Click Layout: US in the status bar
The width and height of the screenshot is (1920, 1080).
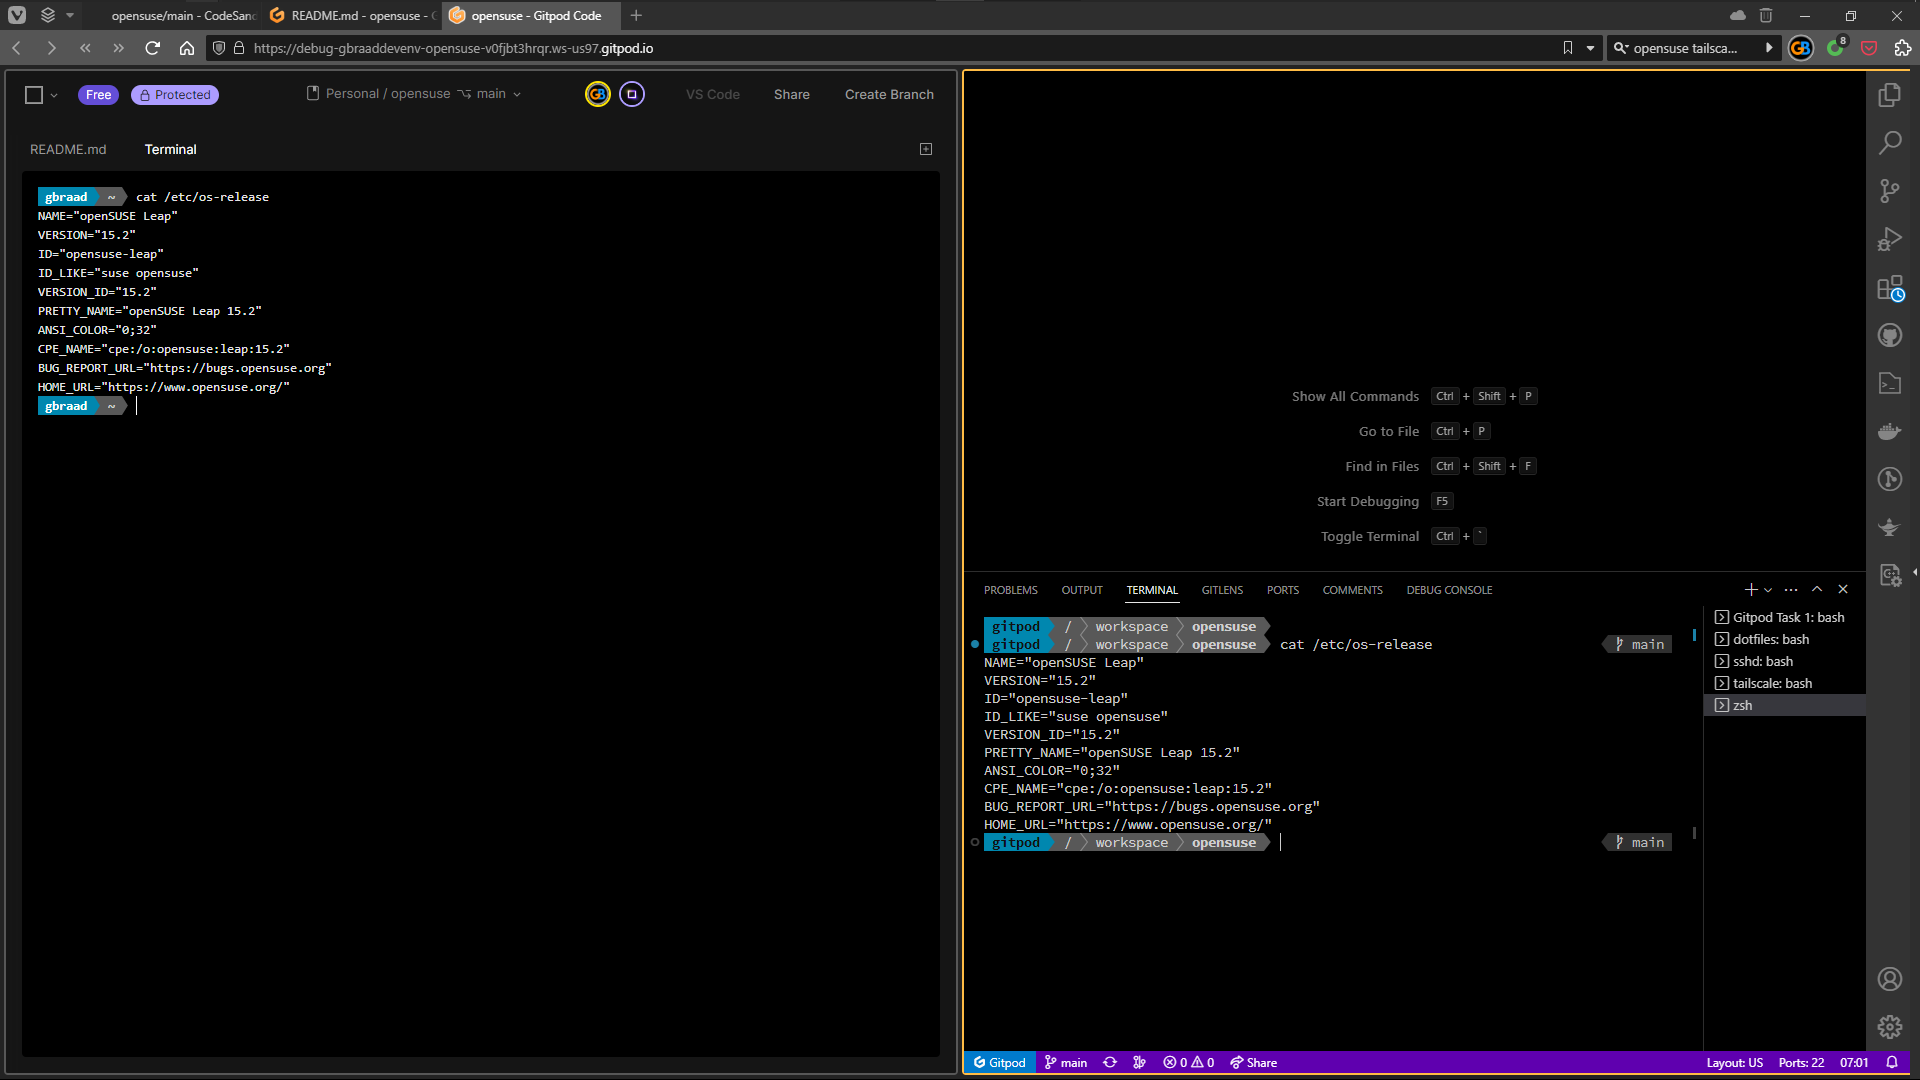(1734, 1063)
